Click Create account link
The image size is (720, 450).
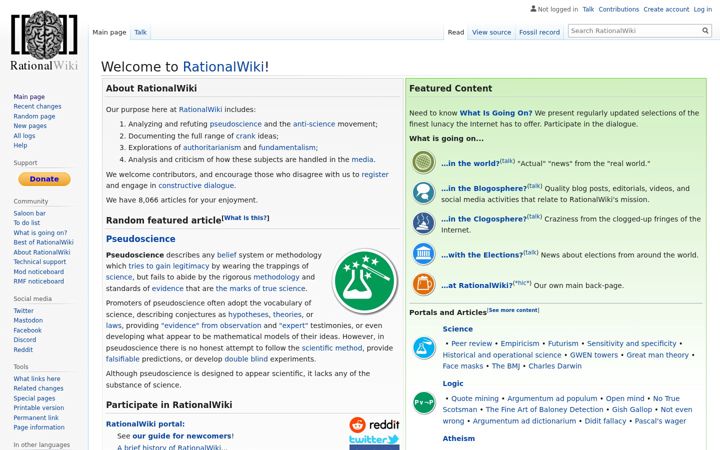pos(666,9)
